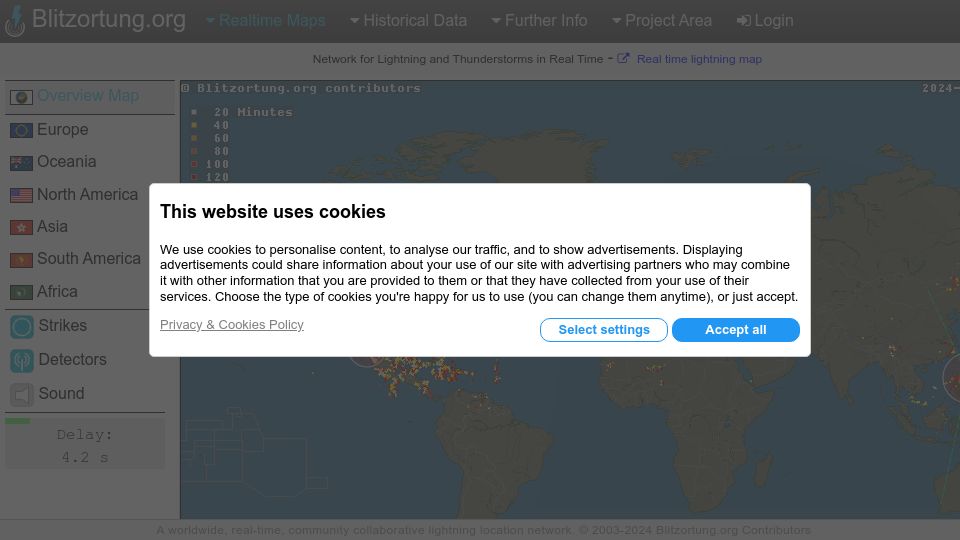Click the 100 minutes legend color swatch

point(194,164)
